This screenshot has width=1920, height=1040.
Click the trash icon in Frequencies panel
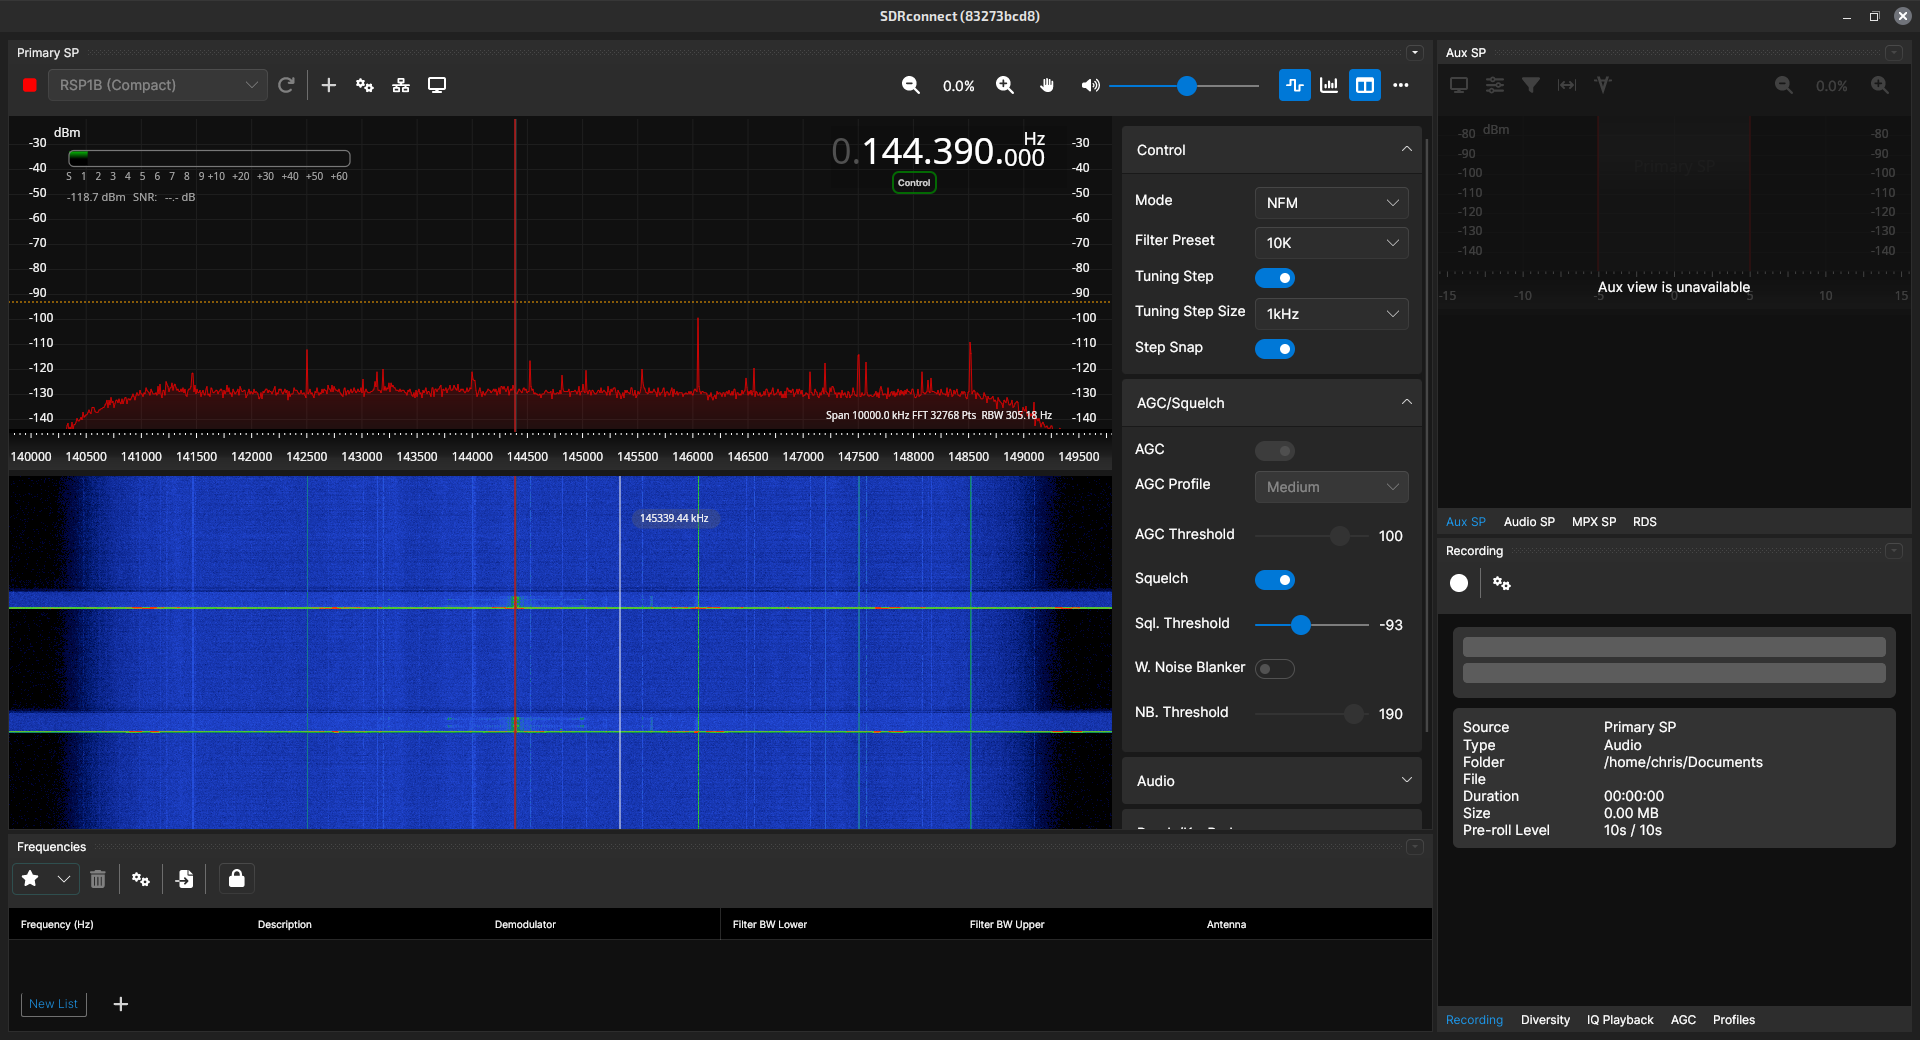pyautogui.click(x=97, y=879)
